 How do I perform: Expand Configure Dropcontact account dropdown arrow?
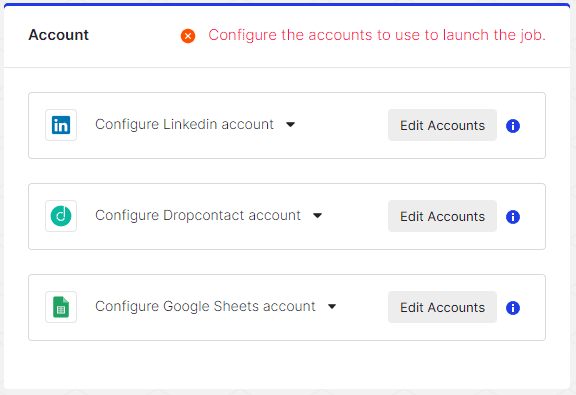point(317,216)
